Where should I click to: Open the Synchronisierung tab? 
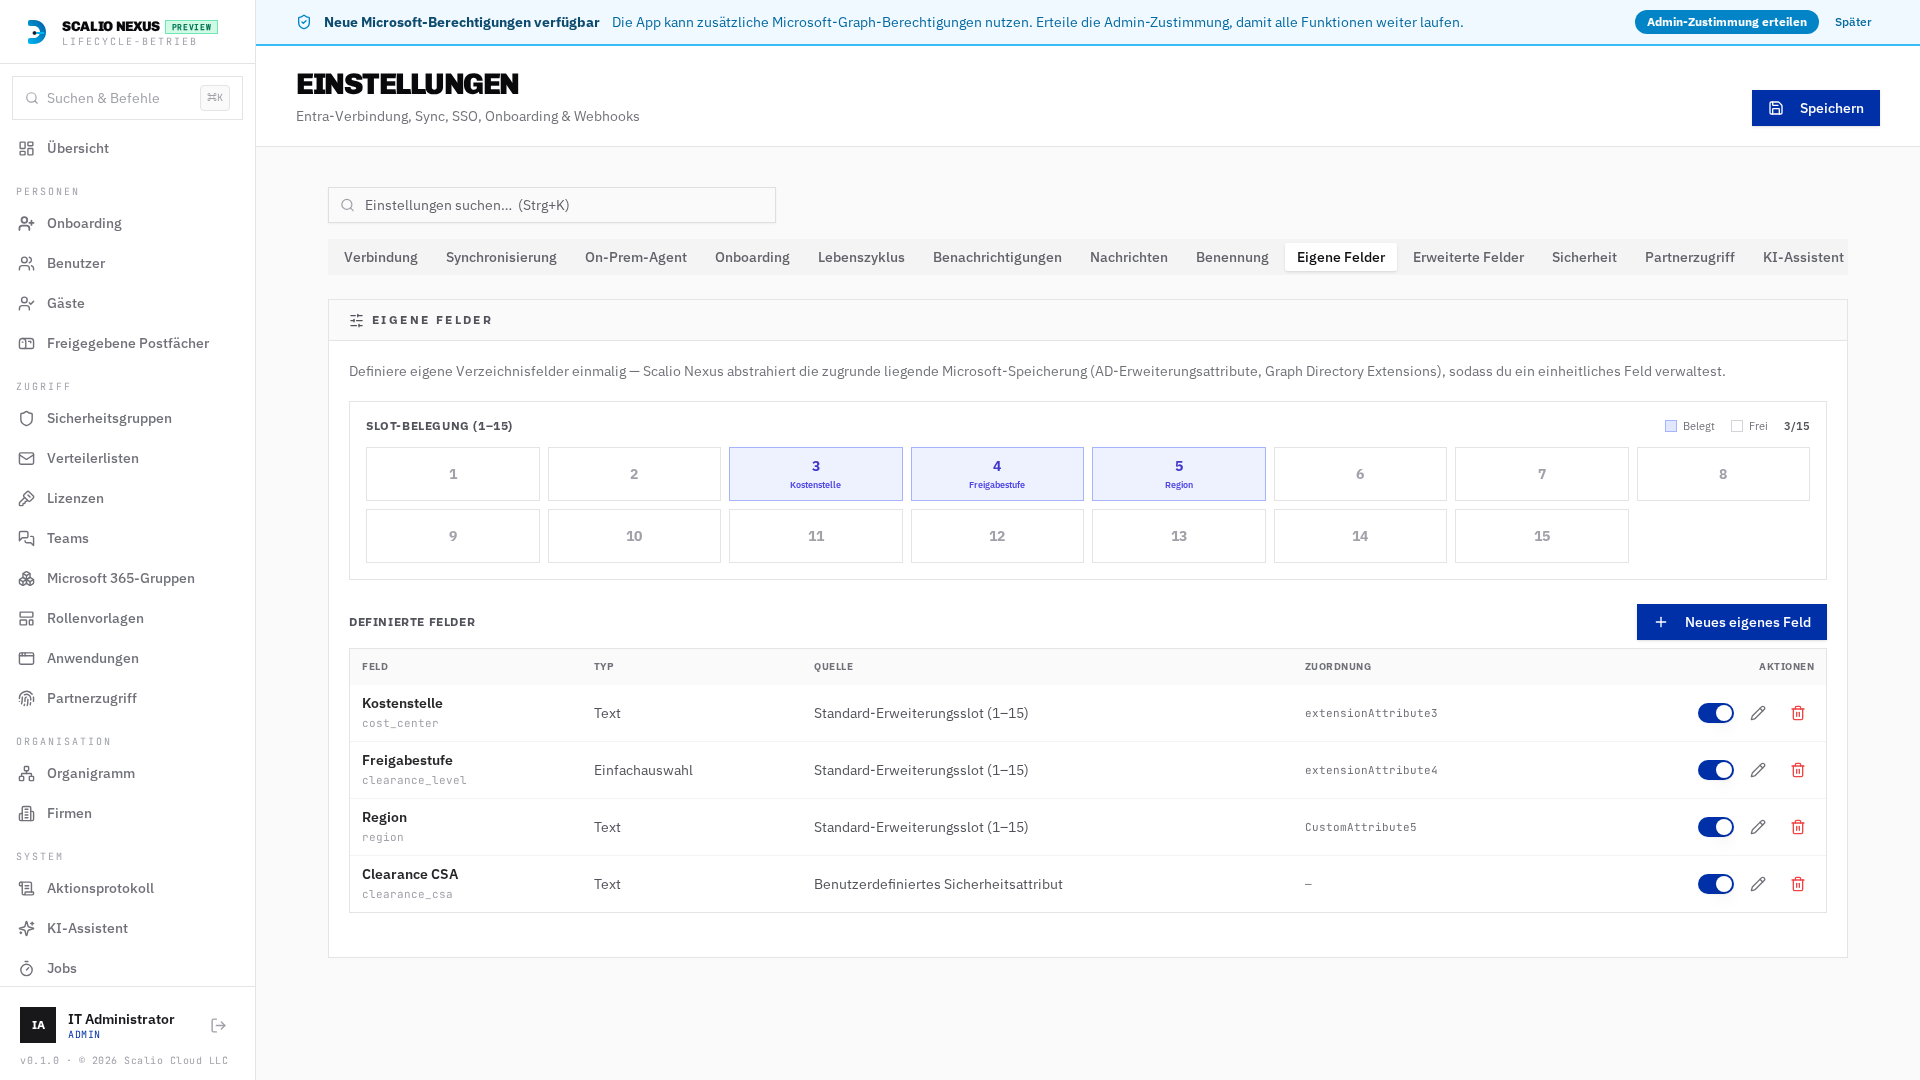coord(501,257)
